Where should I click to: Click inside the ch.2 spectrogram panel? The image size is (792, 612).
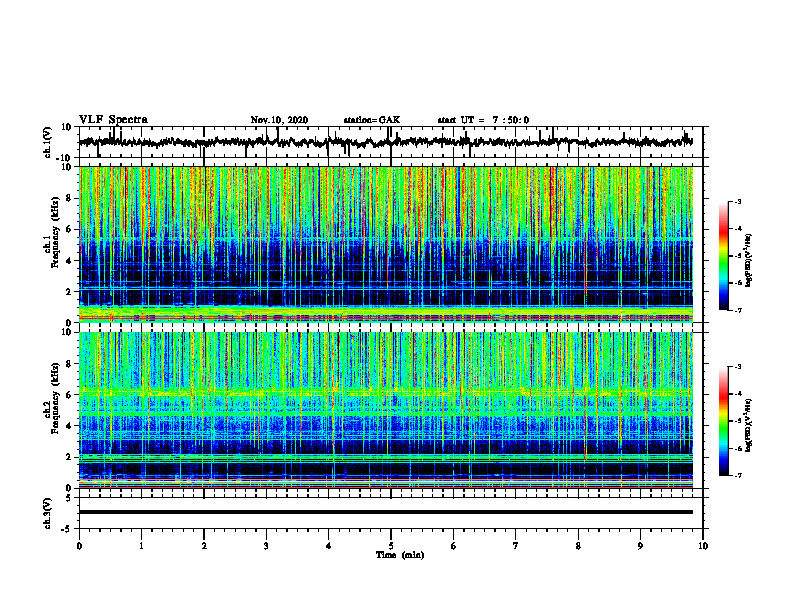pyautogui.click(x=385, y=410)
